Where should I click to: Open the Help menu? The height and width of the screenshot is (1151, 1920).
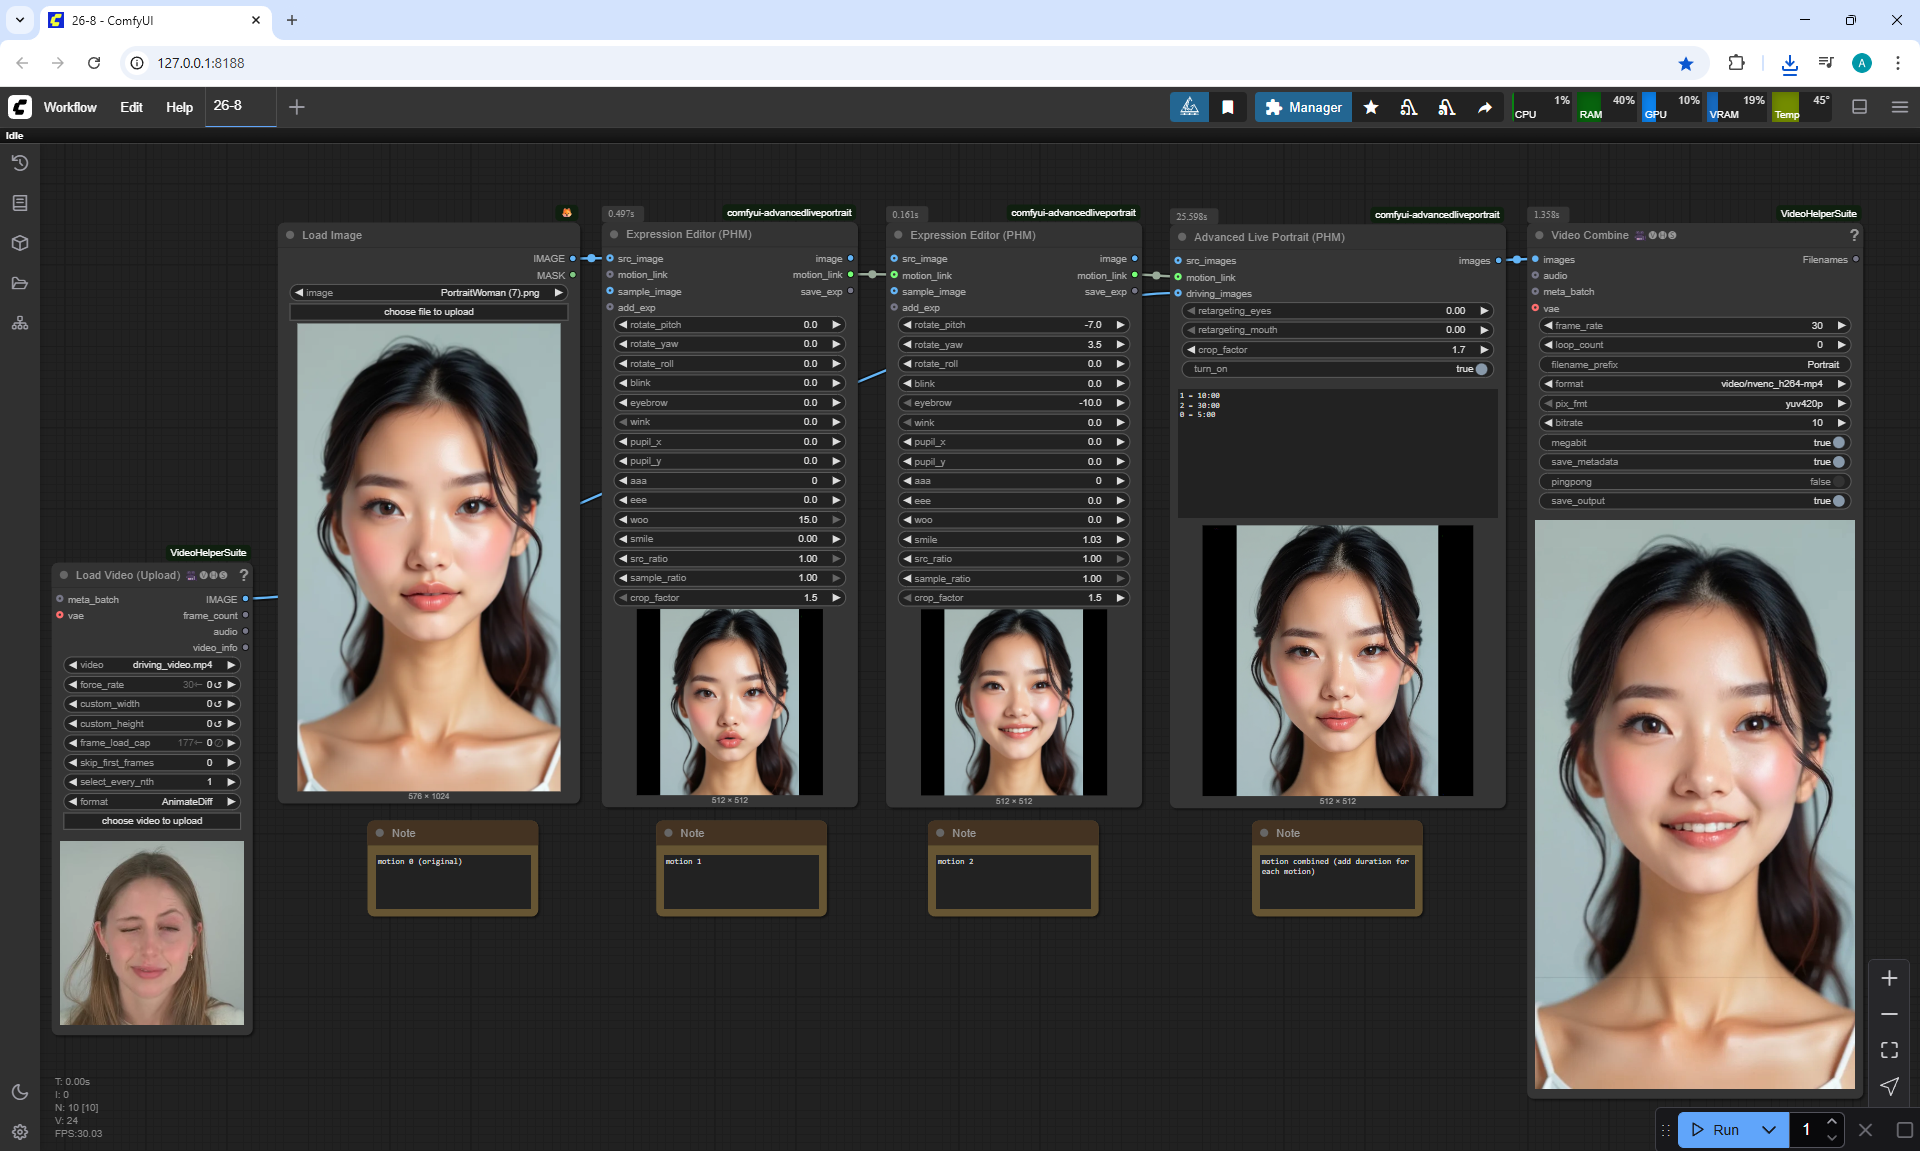coord(179,107)
